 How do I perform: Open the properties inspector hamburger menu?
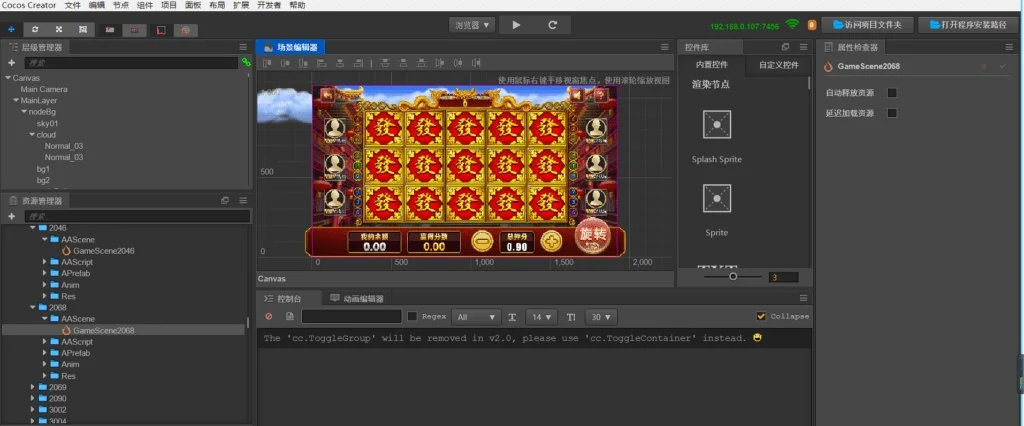(1009, 47)
